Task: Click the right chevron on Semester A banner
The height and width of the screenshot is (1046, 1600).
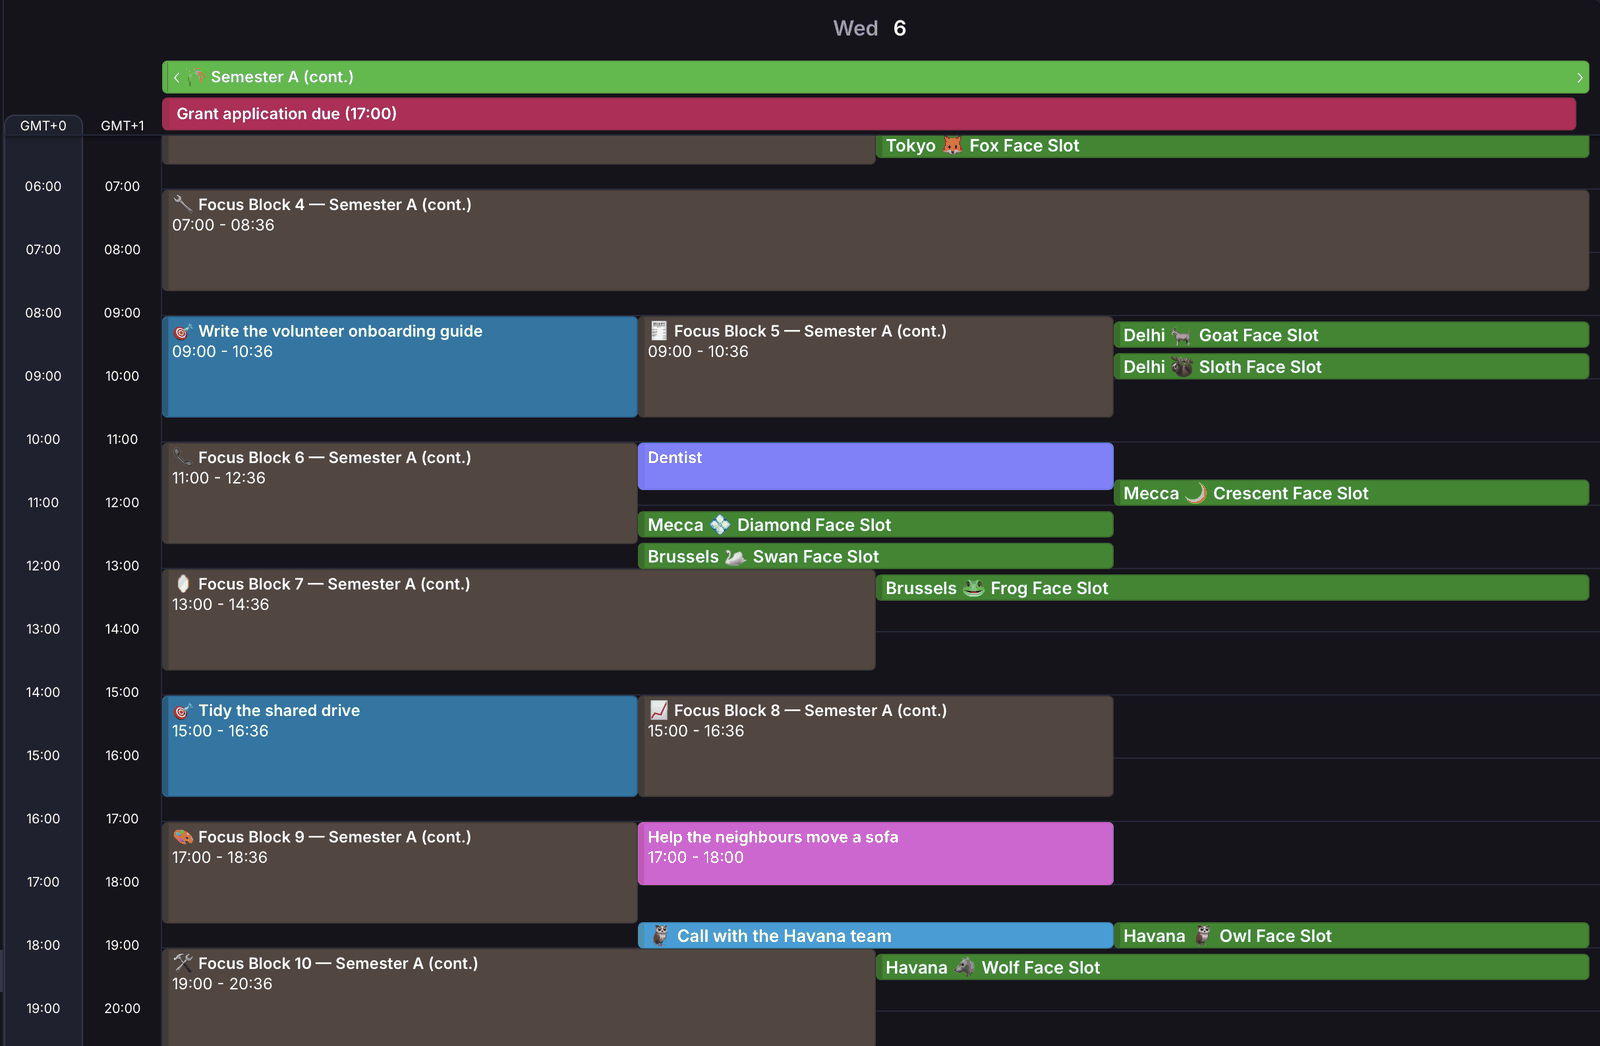Action: (1580, 77)
